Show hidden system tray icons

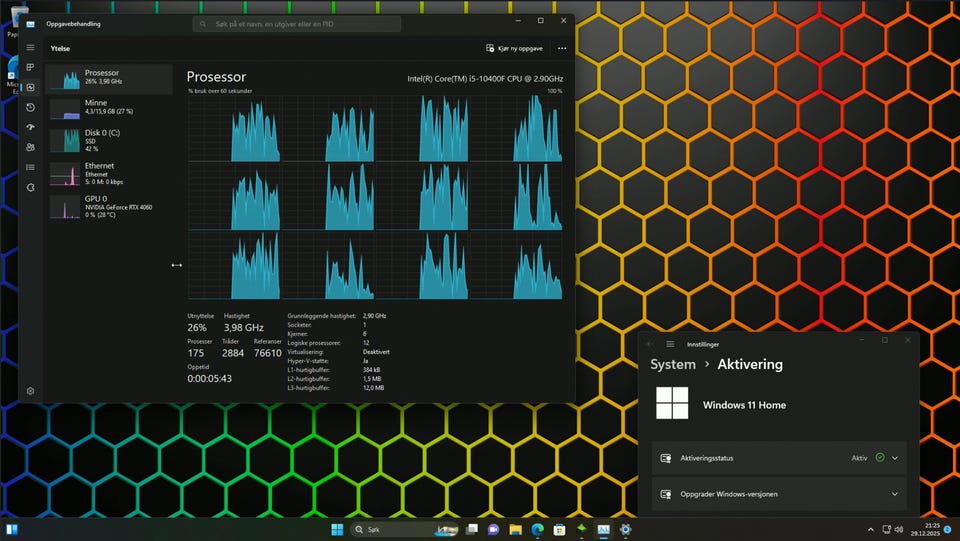coord(872,529)
